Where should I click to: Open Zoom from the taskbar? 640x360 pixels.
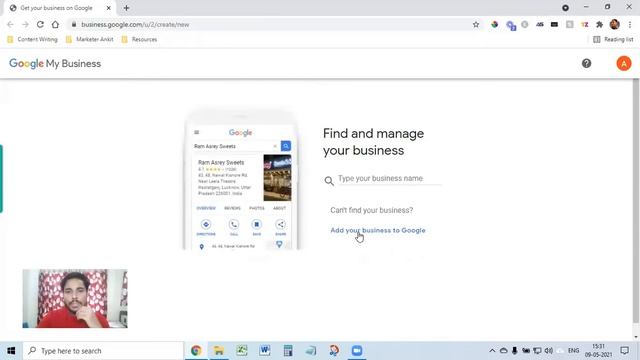(357, 351)
